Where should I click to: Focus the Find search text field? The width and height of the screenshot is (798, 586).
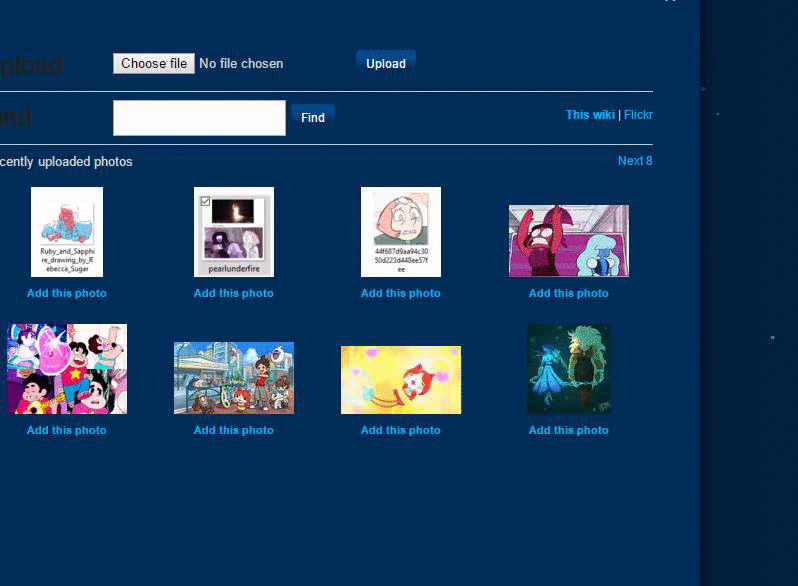tap(199, 118)
